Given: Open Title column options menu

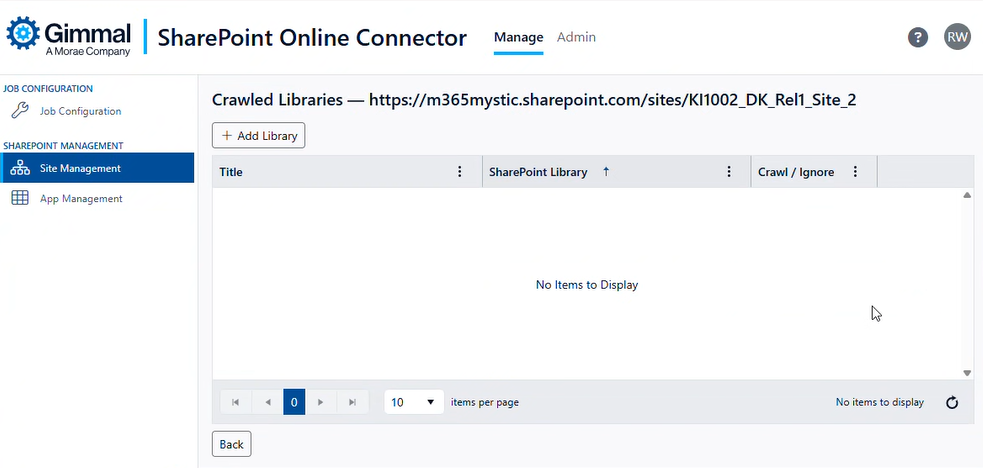Looking at the screenshot, I should point(460,172).
